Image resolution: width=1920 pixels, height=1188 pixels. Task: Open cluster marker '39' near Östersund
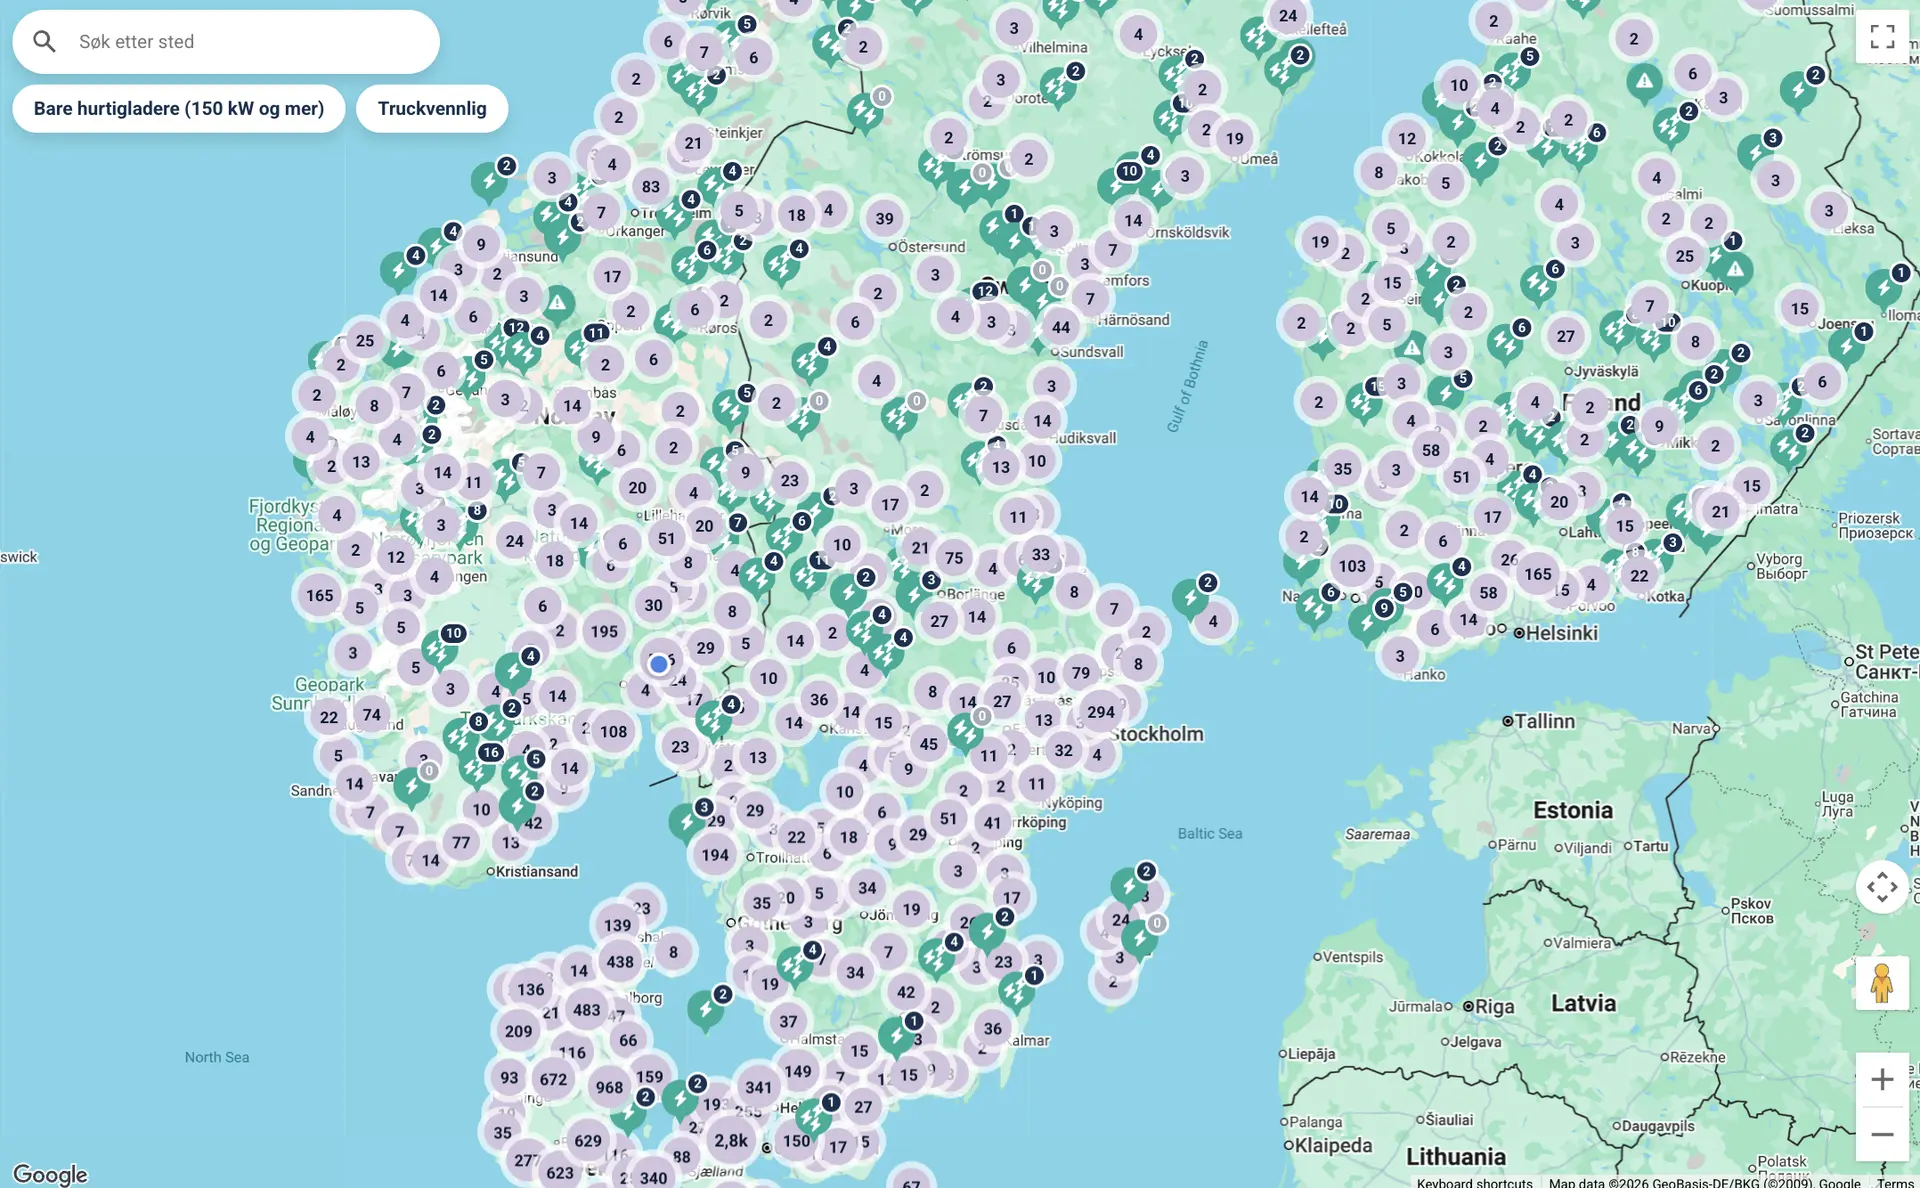(x=885, y=218)
